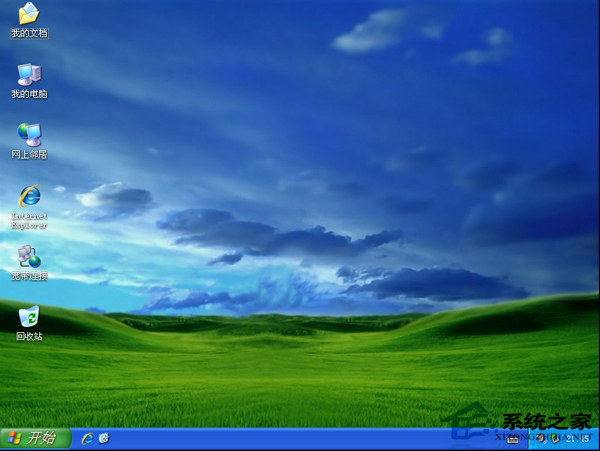Click the green hardware tray icon
600x451 pixels.
(555, 439)
